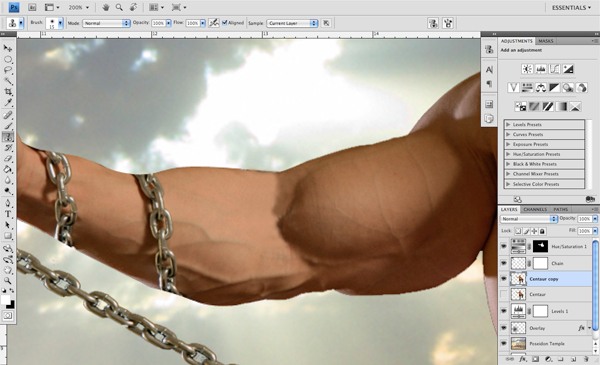Toggle the Aligned checkbox
This screenshot has height=365, width=600.
coord(225,23)
